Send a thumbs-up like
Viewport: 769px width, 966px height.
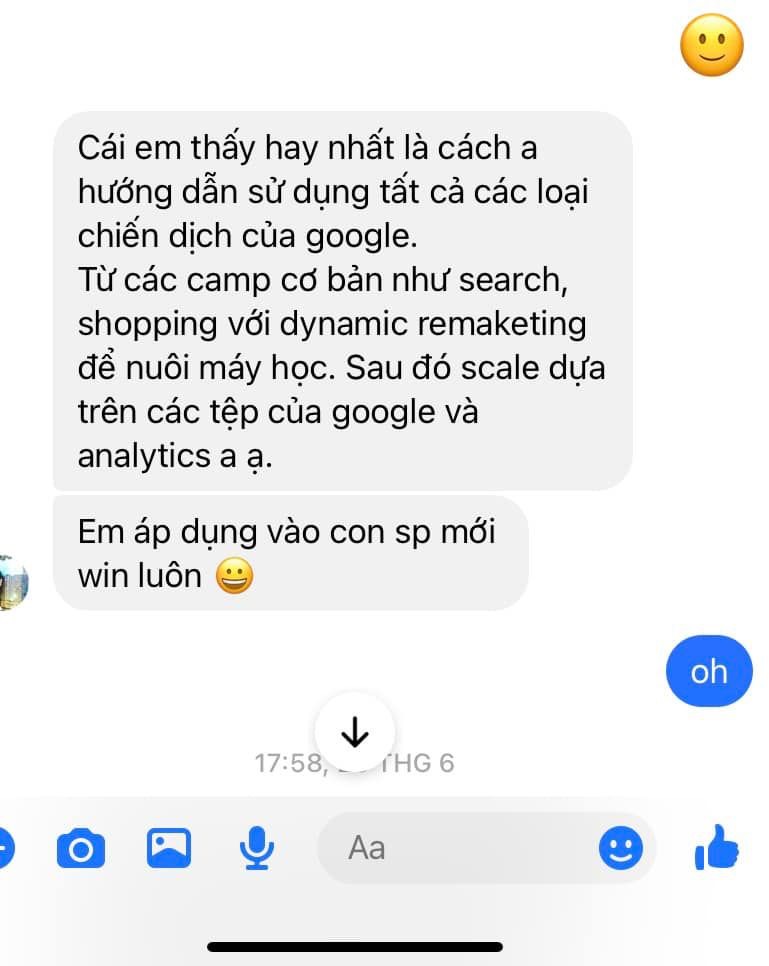pyautogui.click(x=716, y=847)
